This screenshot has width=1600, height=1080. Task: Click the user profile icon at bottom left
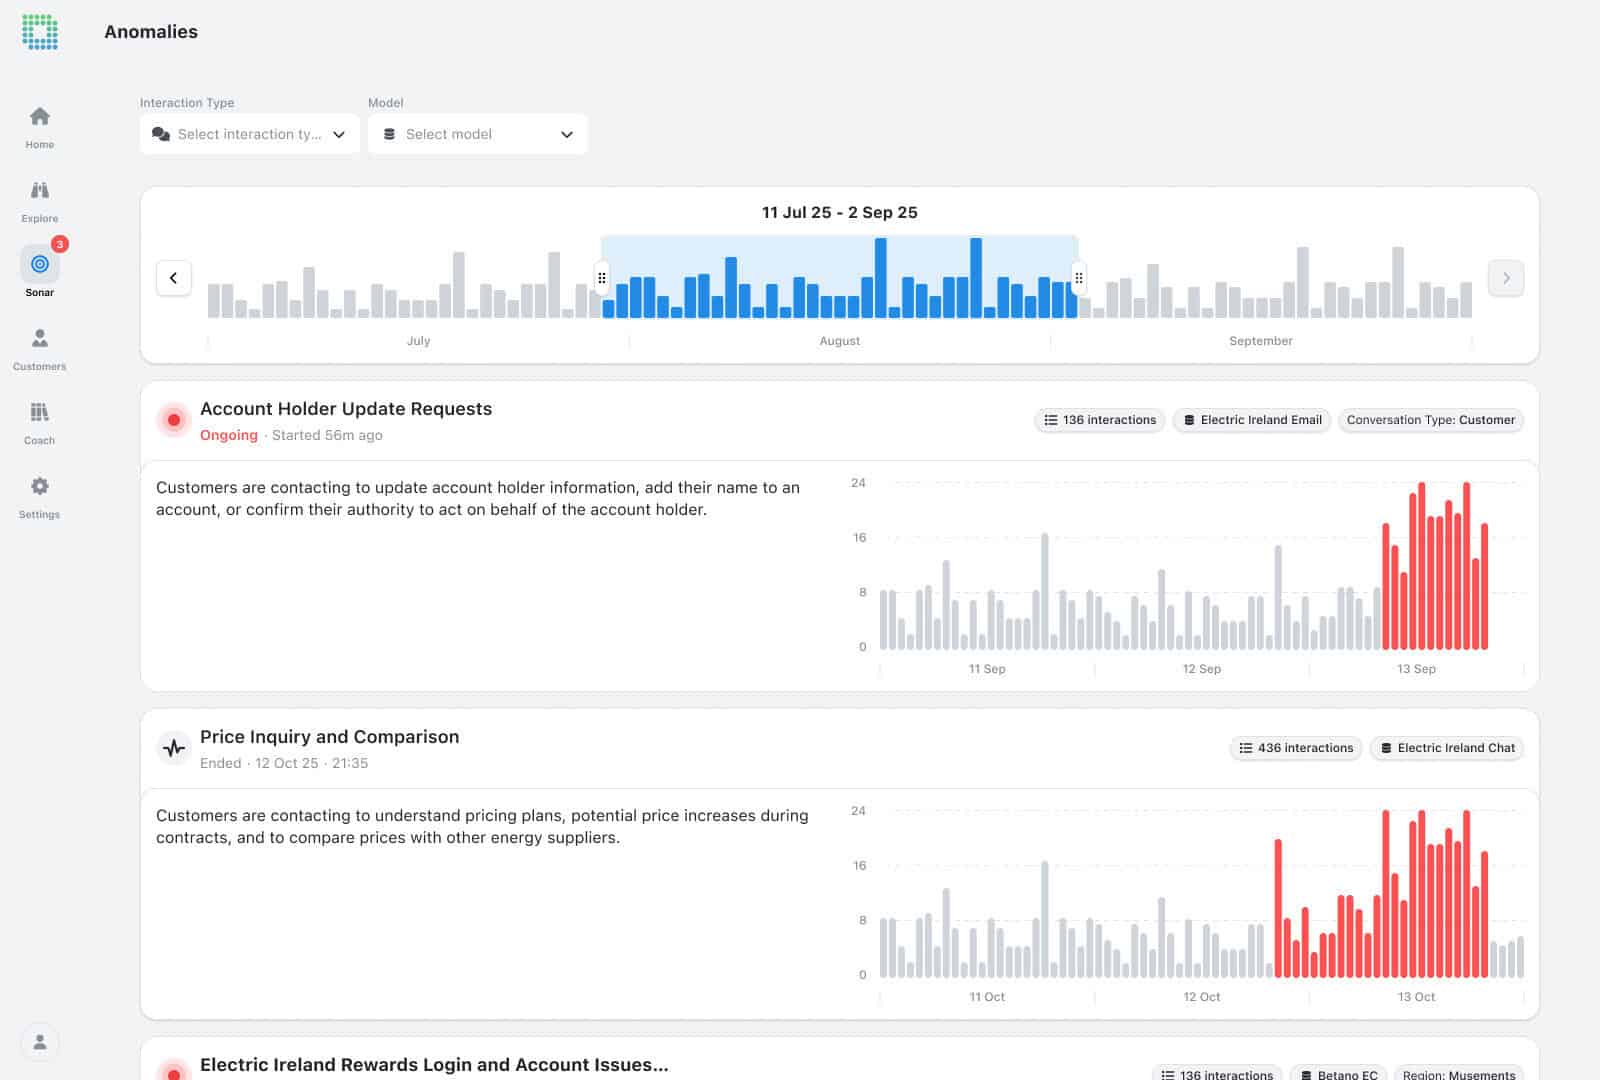(40, 1042)
